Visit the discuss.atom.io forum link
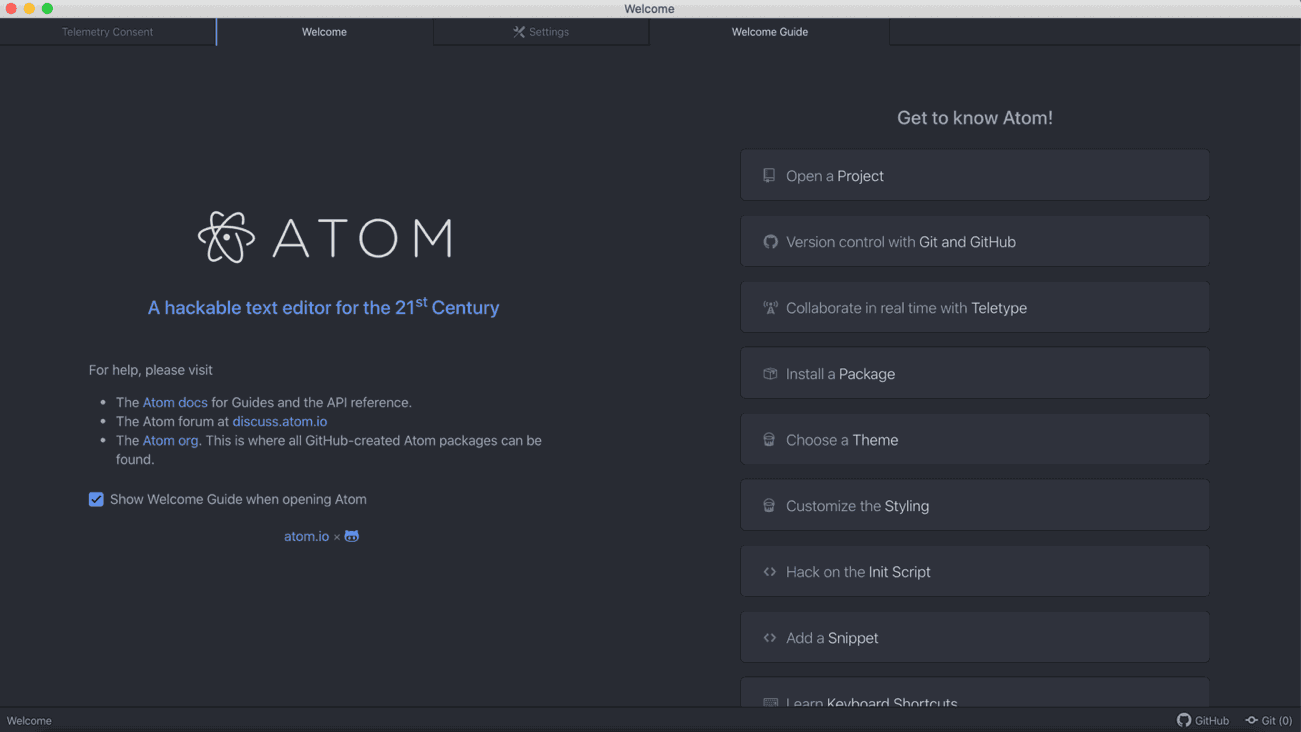This screenshot has height=732, width=1301. 280,421
